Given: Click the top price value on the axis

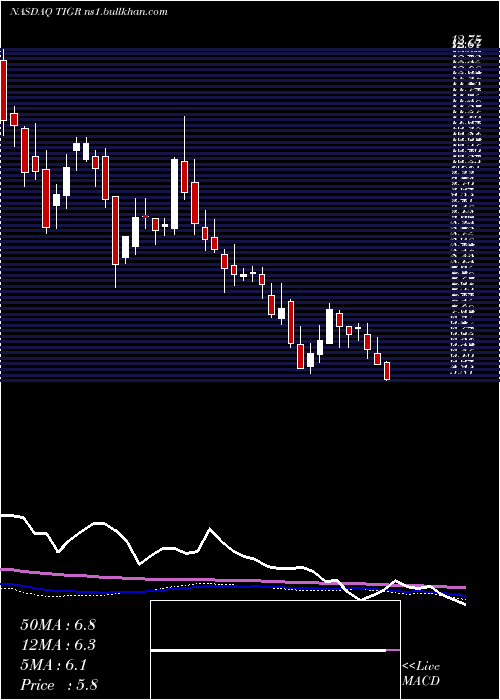Looking at the screenshot, I should [x=466, y=42].
